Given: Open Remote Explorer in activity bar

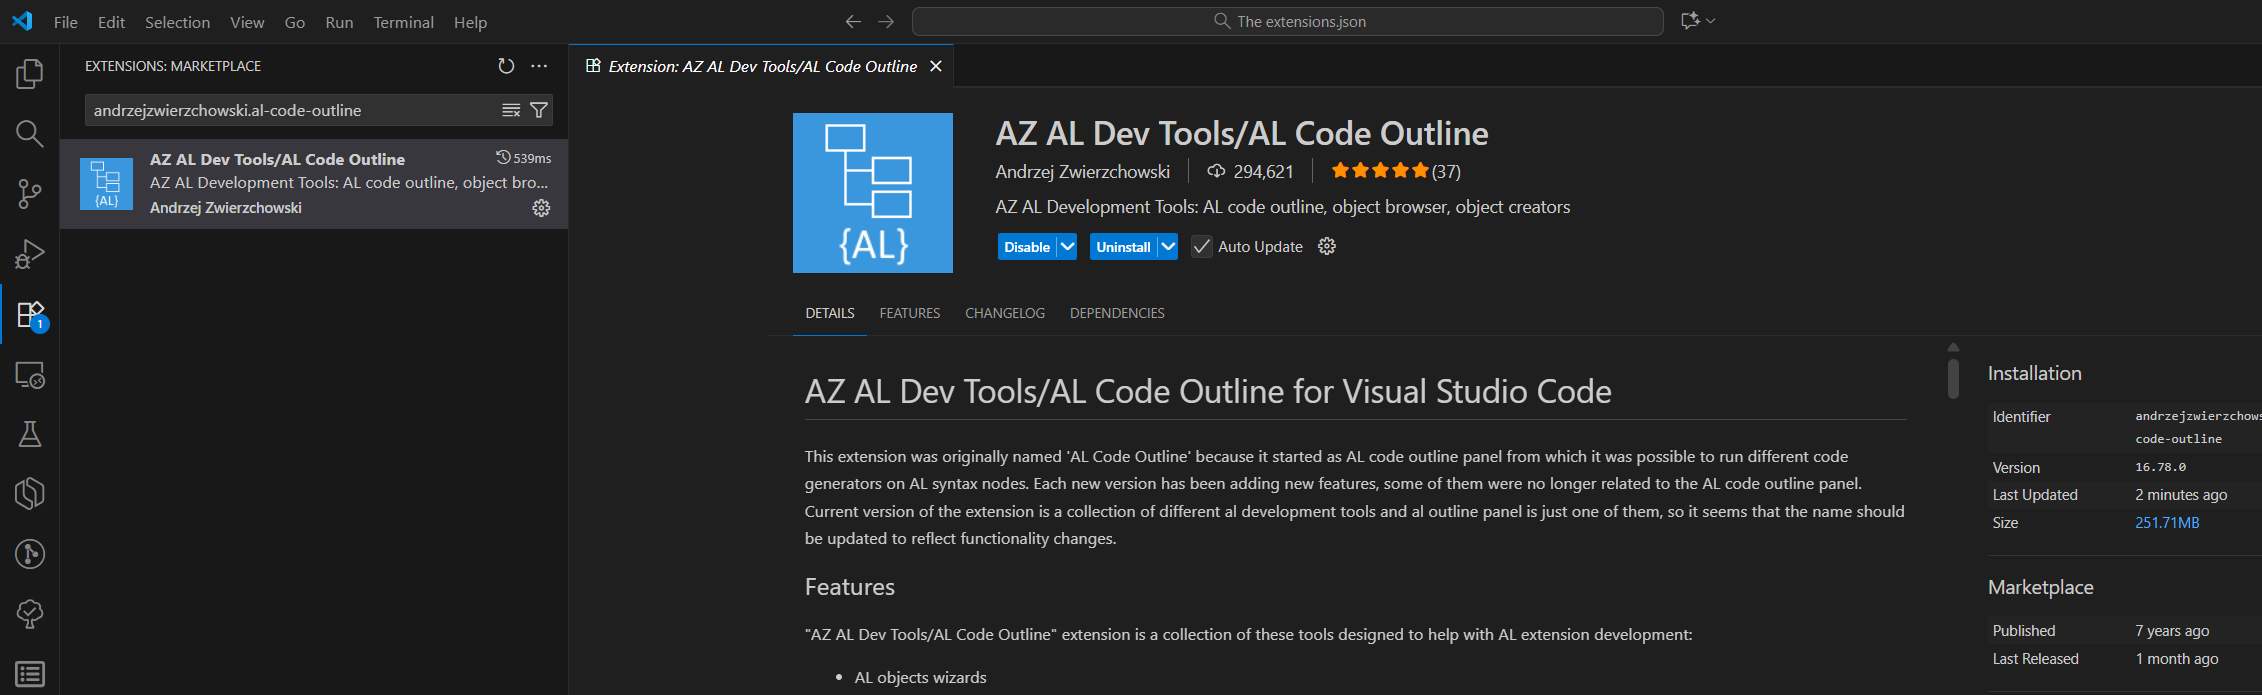Looking at the screenshot, I should [30, 374].
